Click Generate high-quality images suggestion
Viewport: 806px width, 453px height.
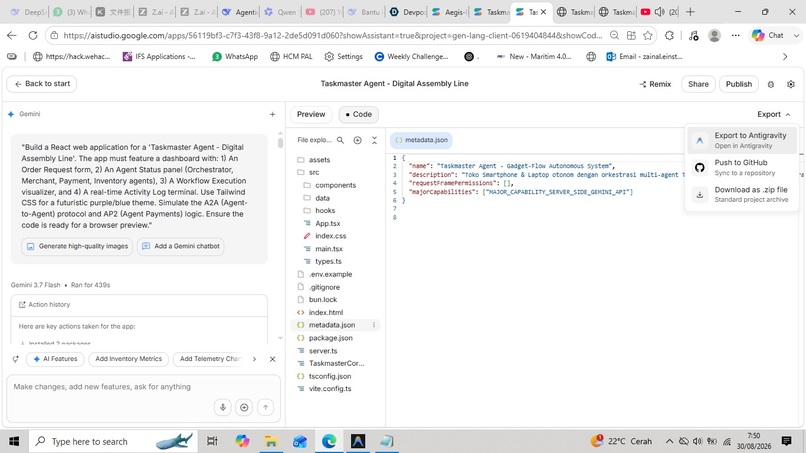(x=77, y=246)
